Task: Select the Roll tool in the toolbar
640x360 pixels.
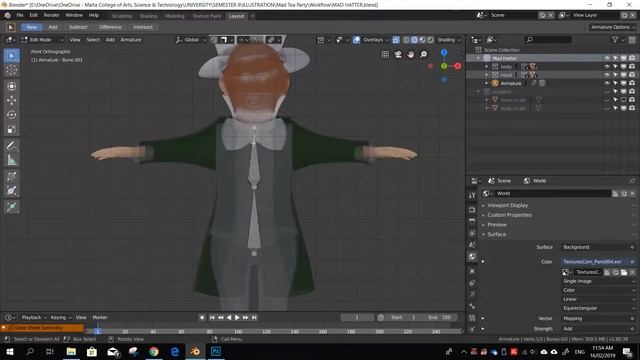Action: click(11, 176)
